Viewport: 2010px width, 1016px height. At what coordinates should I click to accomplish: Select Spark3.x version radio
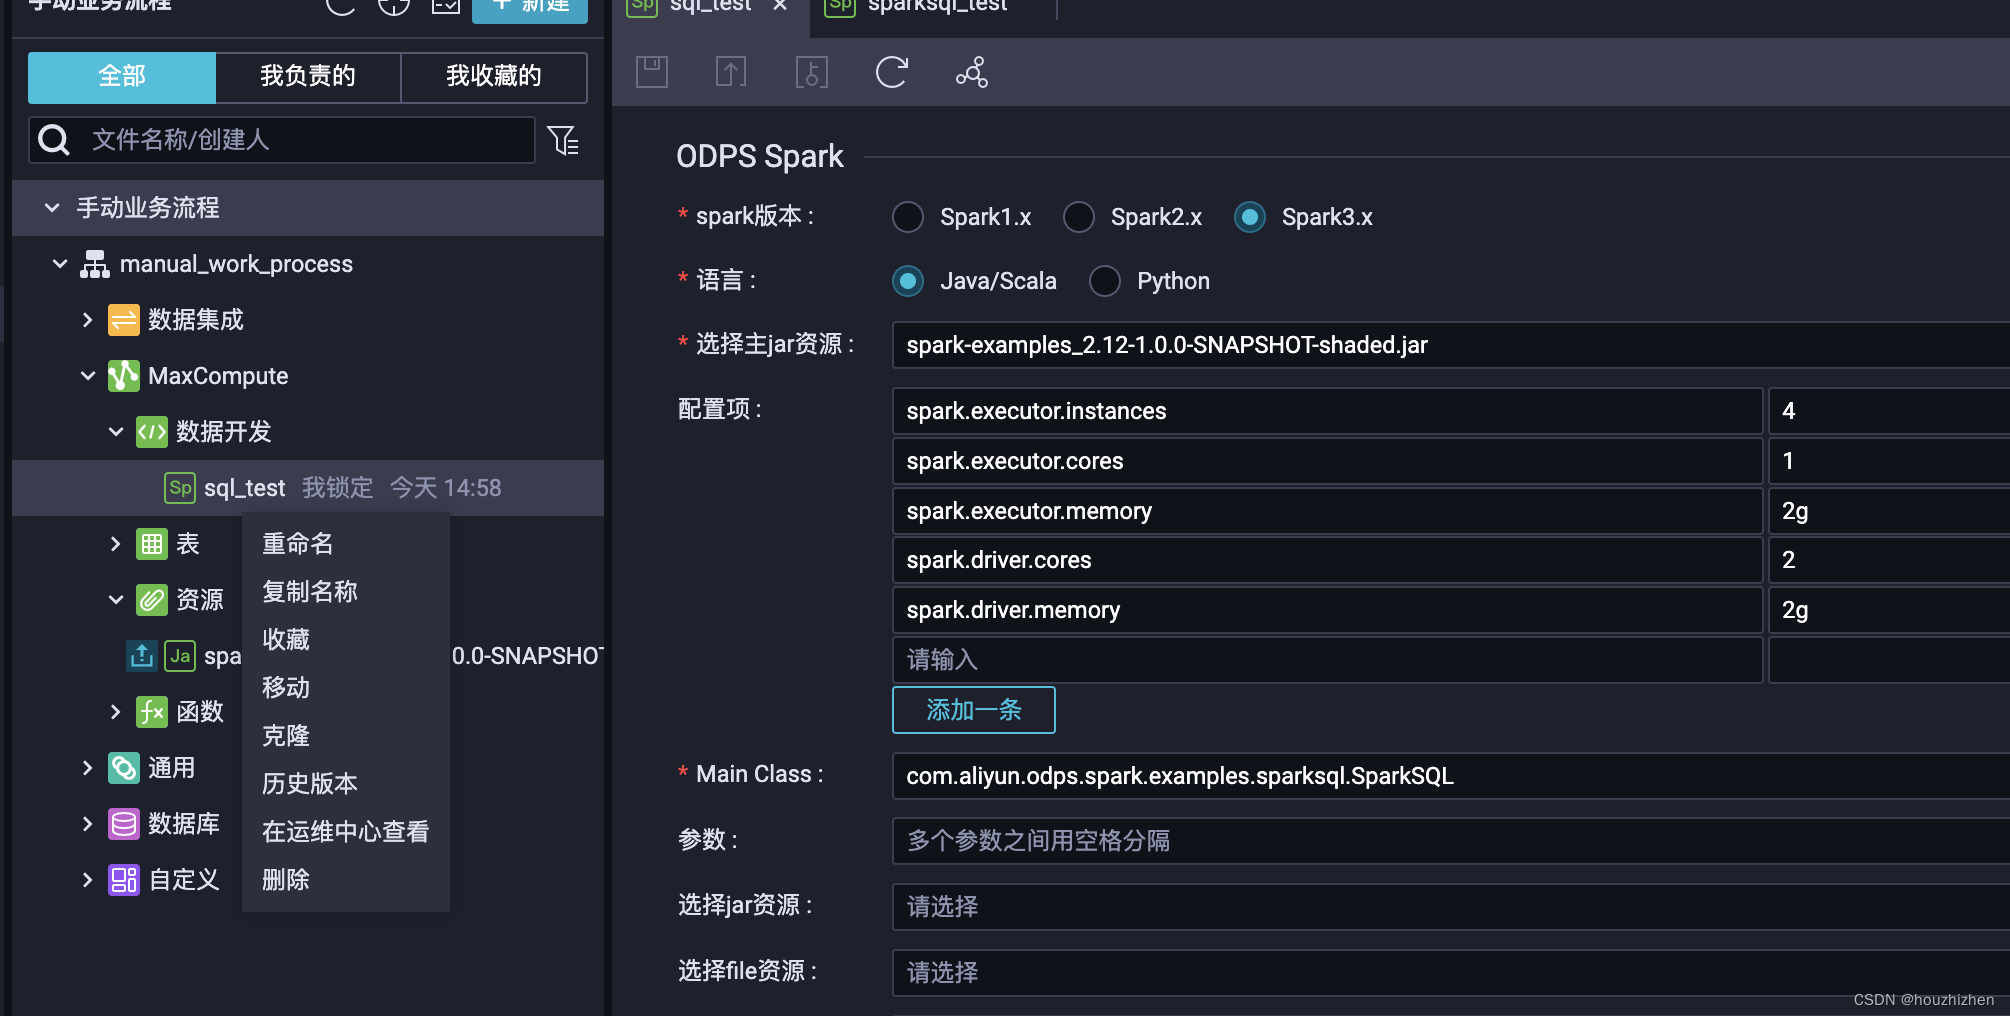point(1250,217)
